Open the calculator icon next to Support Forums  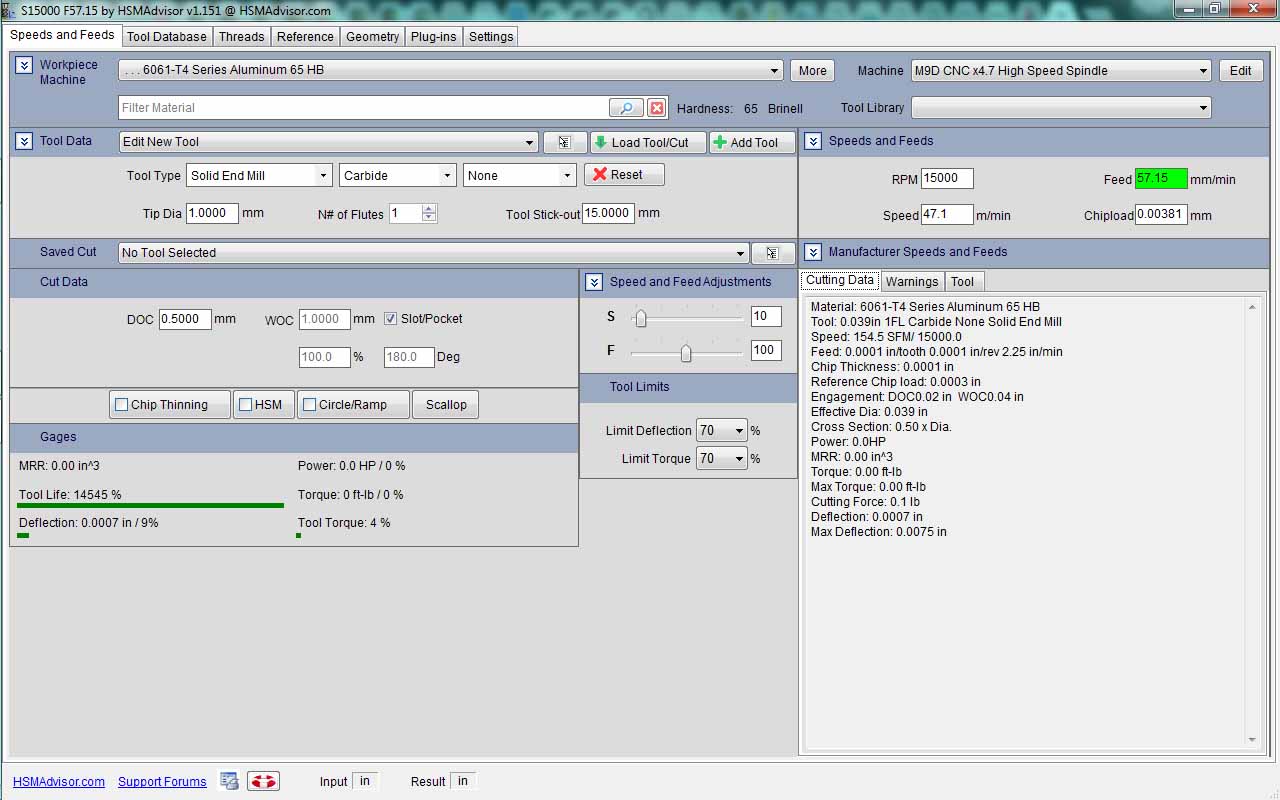[x=230, y=781]
